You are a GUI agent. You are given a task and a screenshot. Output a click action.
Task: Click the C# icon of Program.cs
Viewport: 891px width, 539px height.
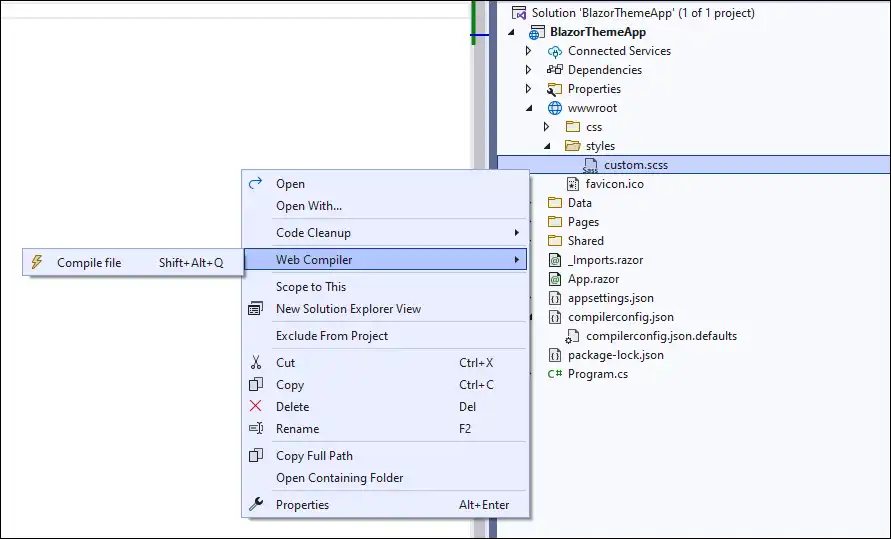pyautogui.click(x=555, y=374)
